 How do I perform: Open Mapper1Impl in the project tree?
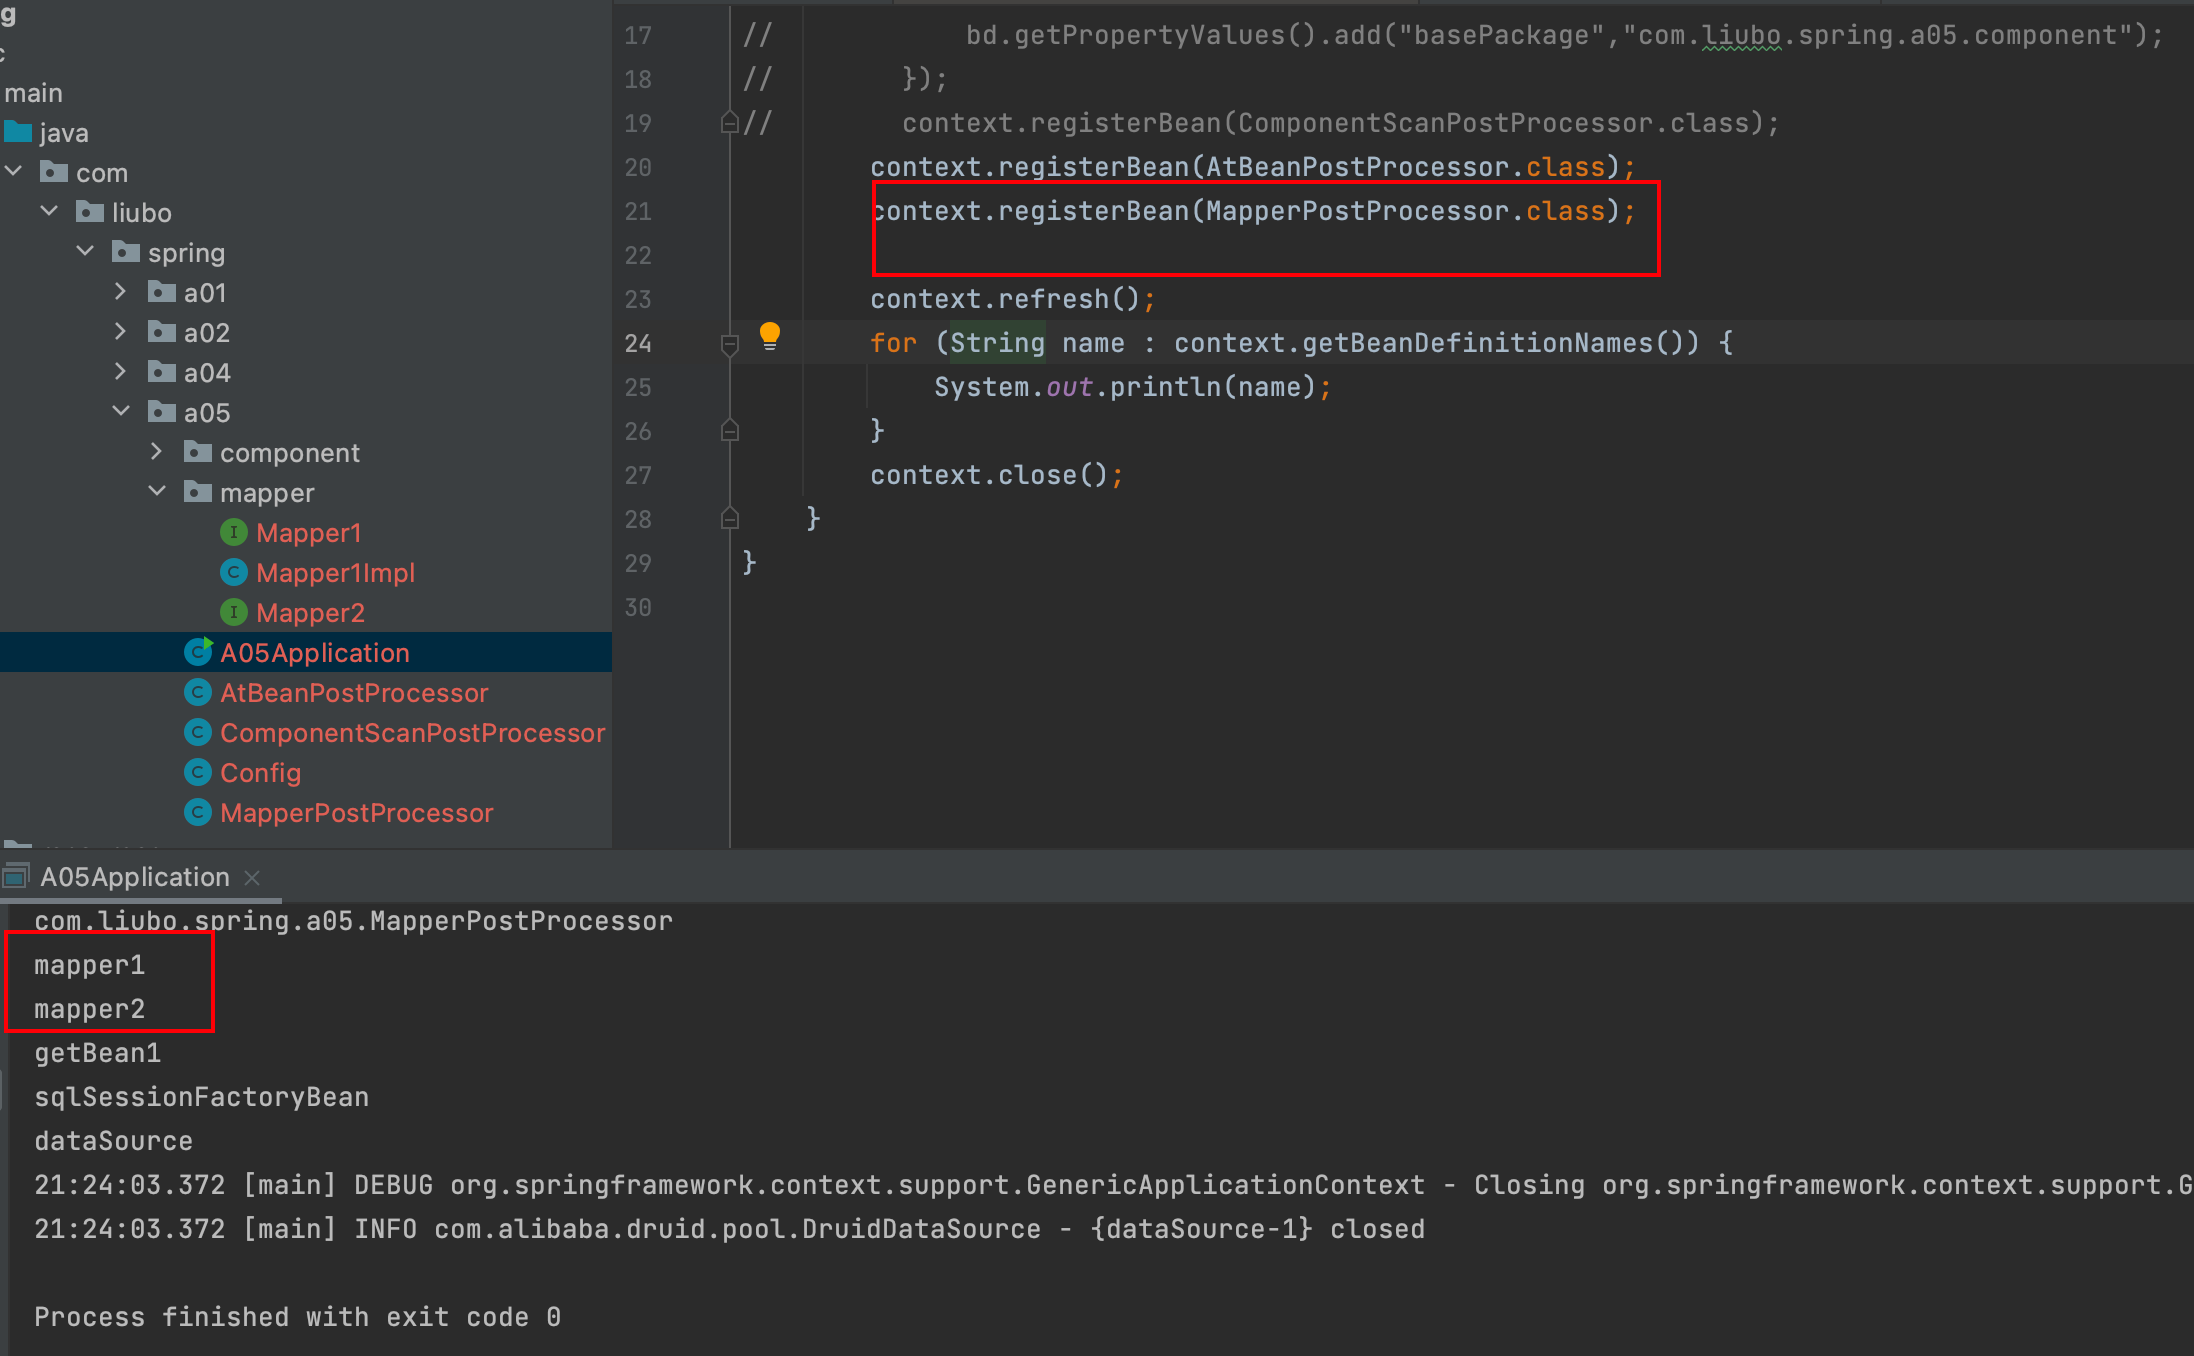[x=335, y=573]
